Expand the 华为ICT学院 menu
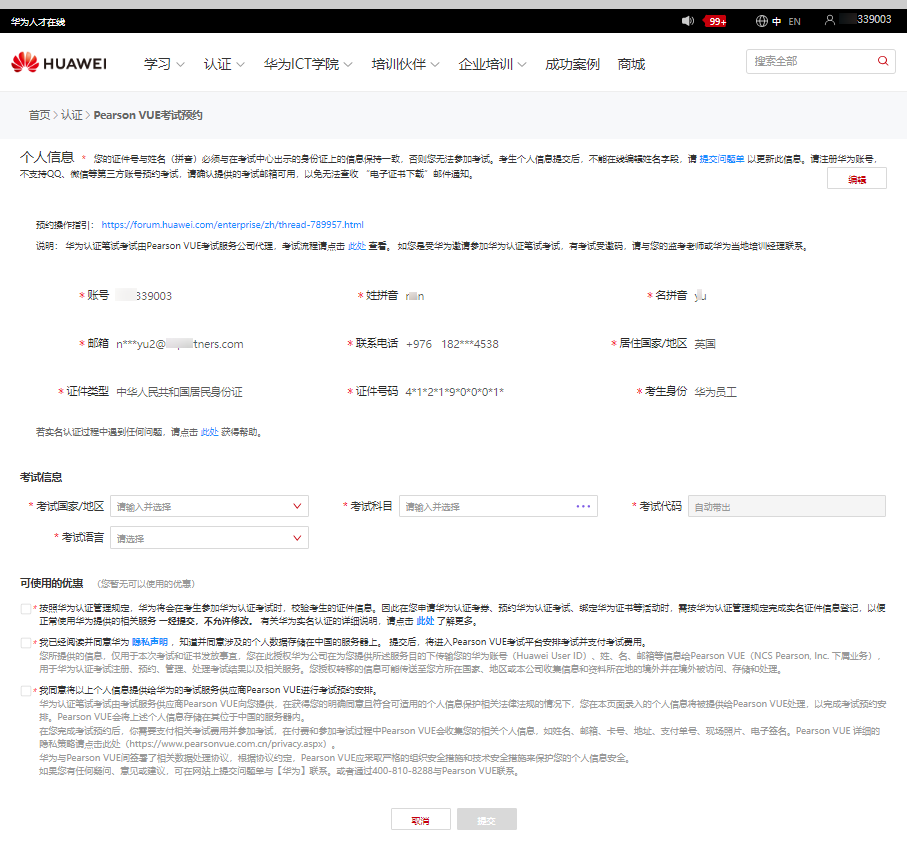907x850 pixels. [x=308, y=64]
